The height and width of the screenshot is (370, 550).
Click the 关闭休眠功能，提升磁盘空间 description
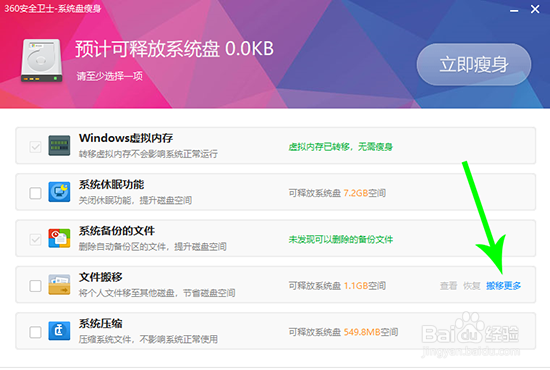(135, 200)
